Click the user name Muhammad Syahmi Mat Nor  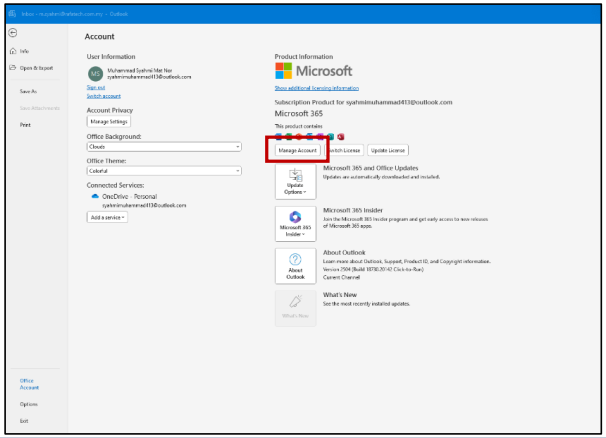click(140, 70)
